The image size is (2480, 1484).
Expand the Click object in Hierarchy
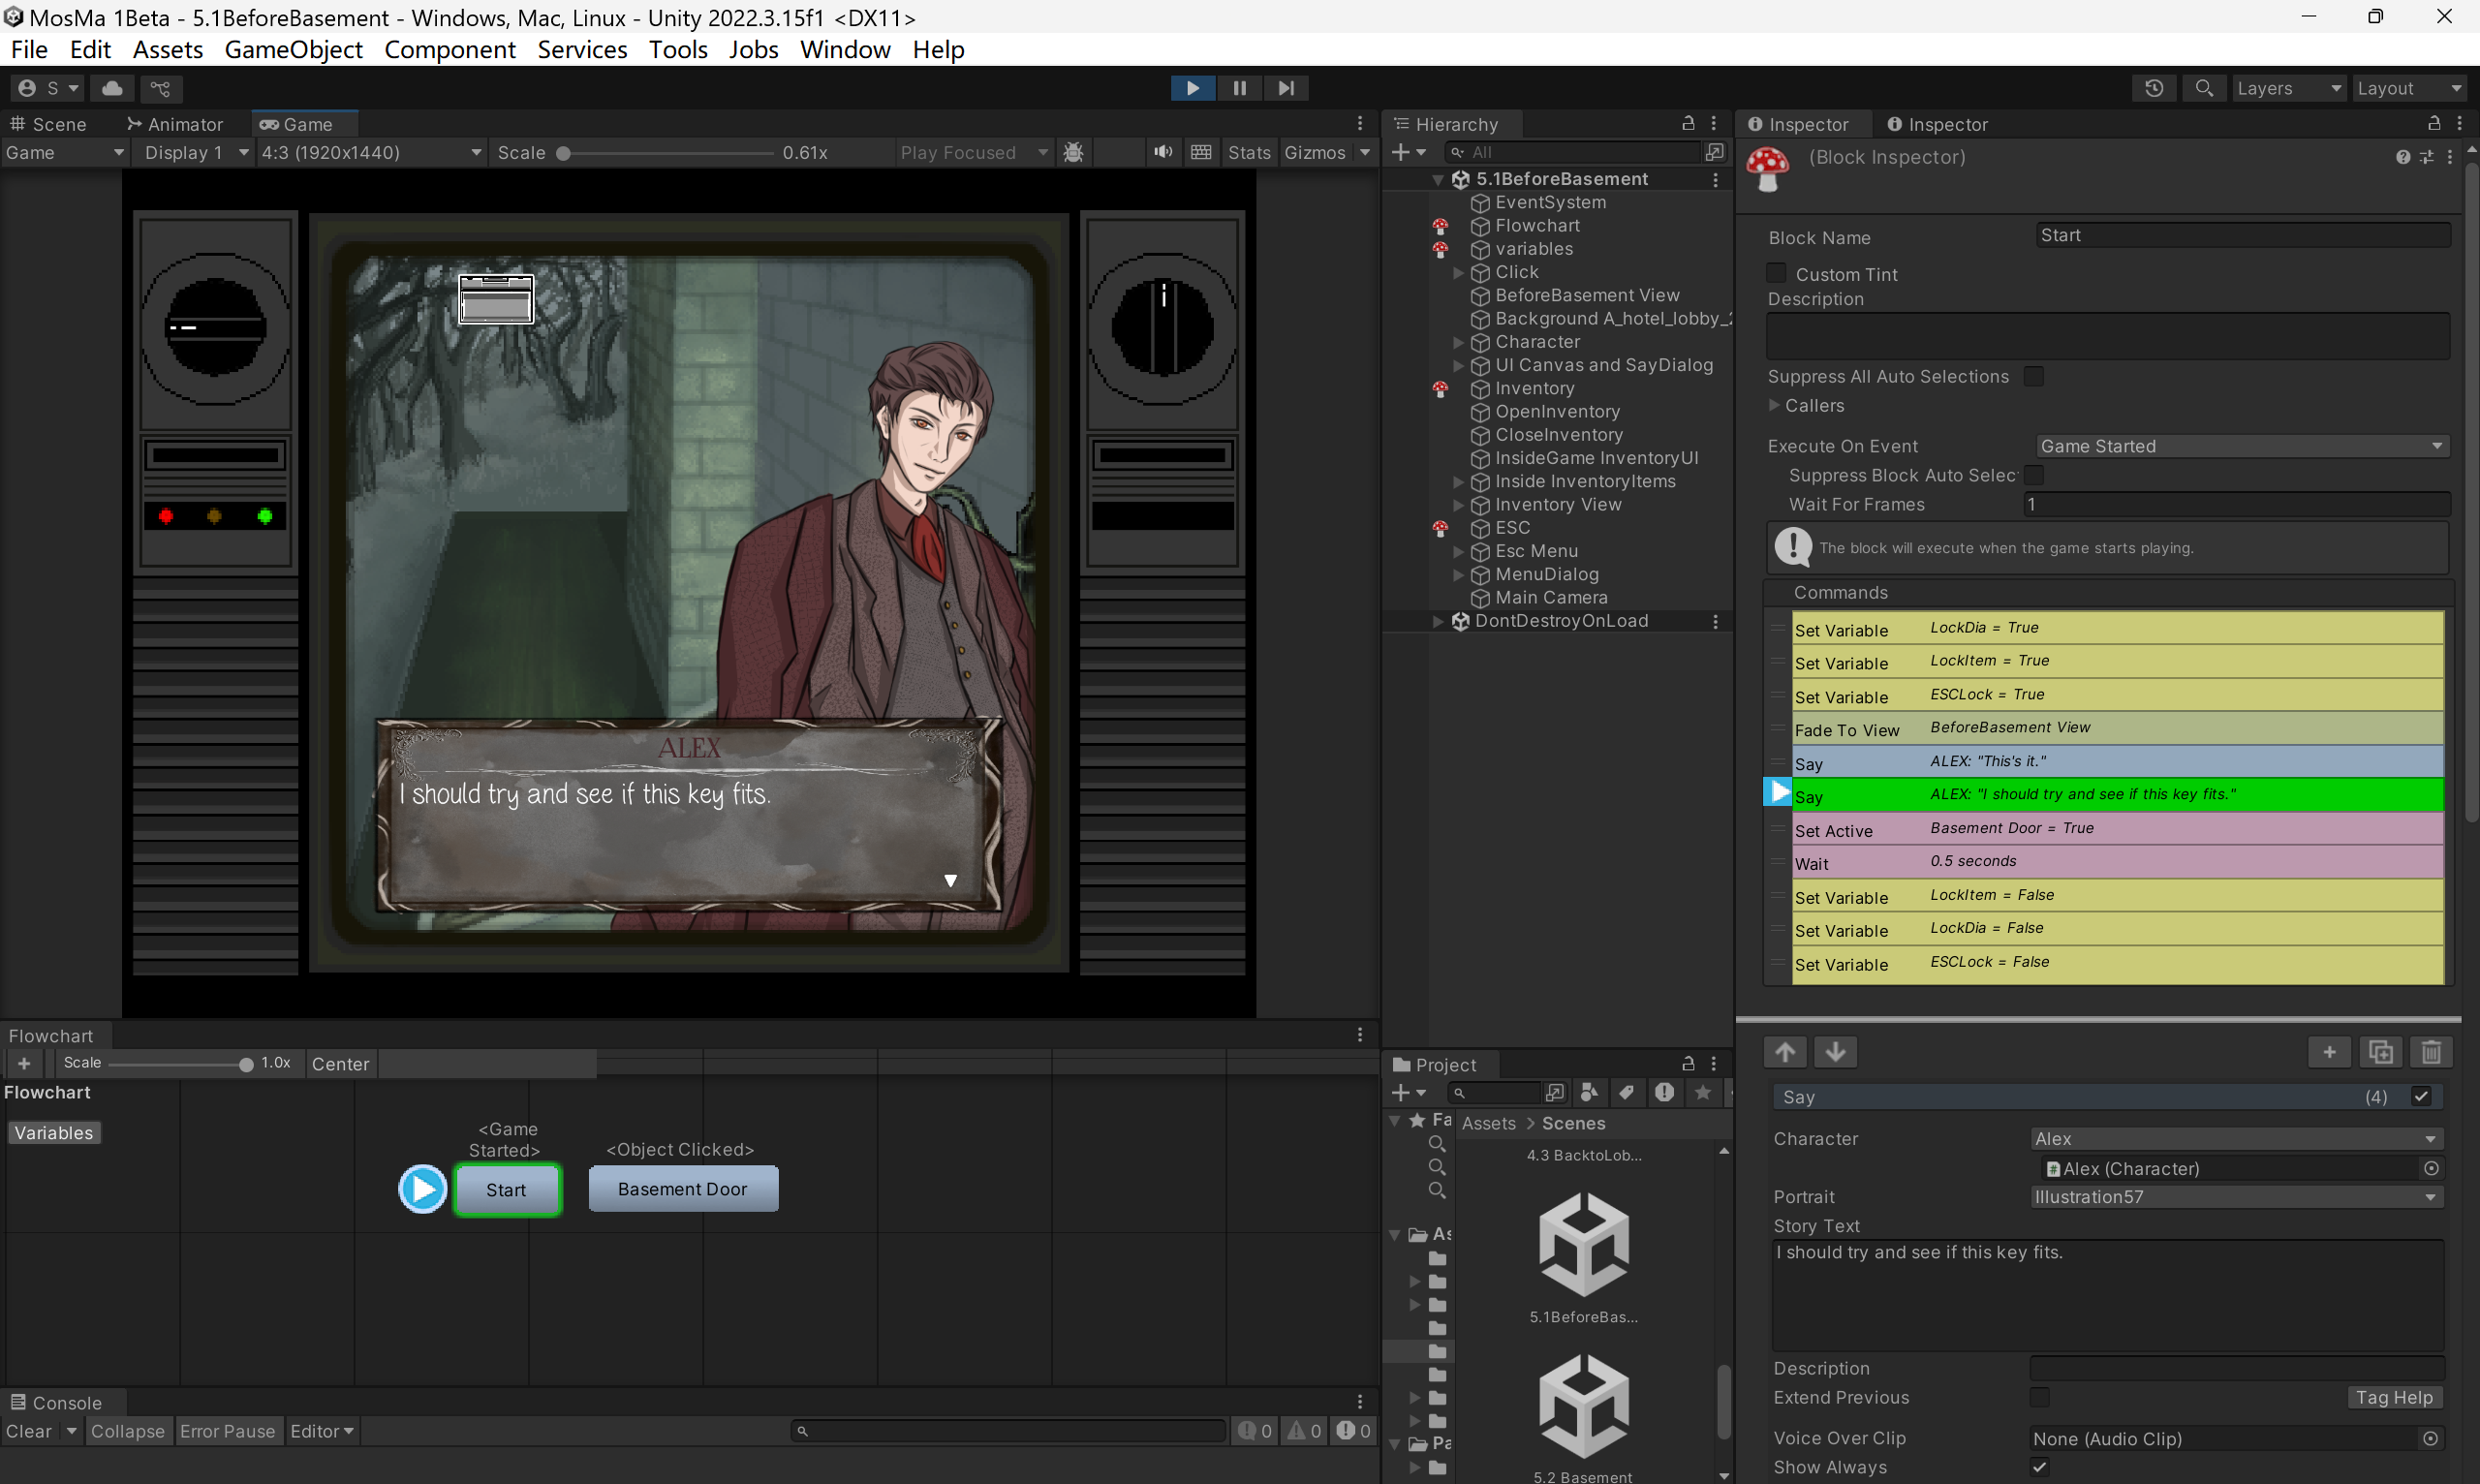pos(1457,272)
